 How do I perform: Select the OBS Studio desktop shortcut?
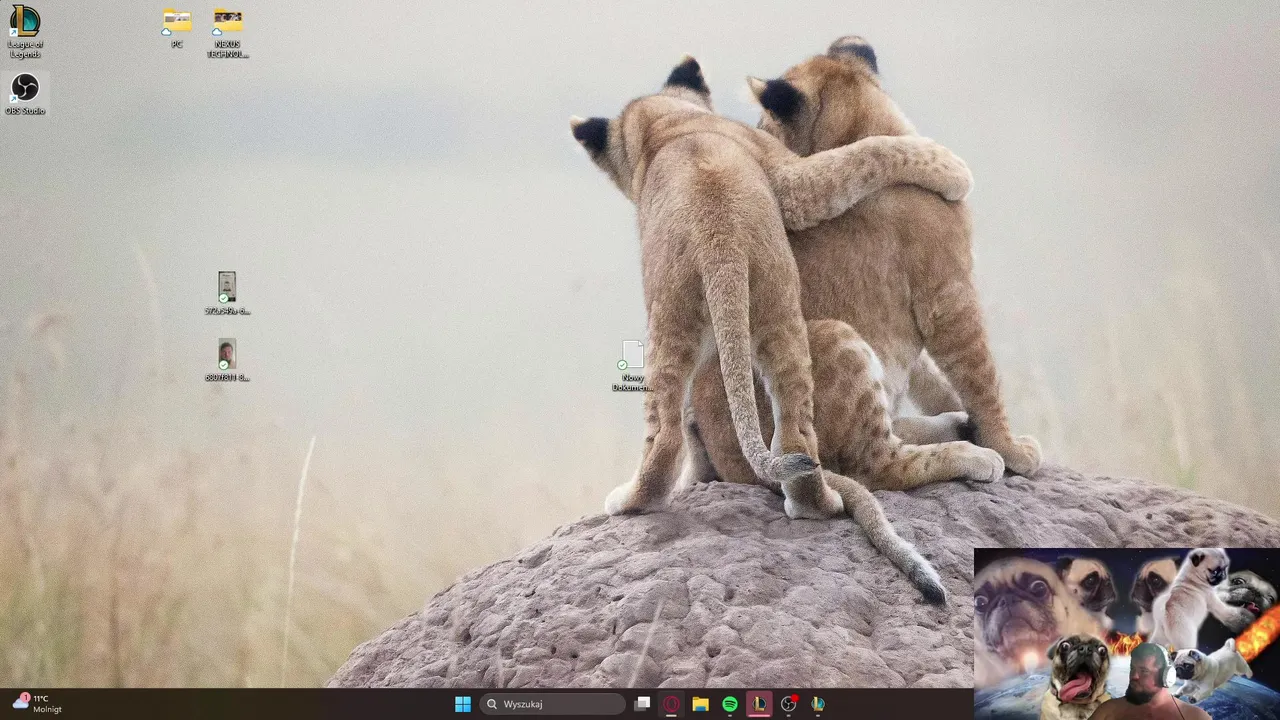(x=25, y=94)
